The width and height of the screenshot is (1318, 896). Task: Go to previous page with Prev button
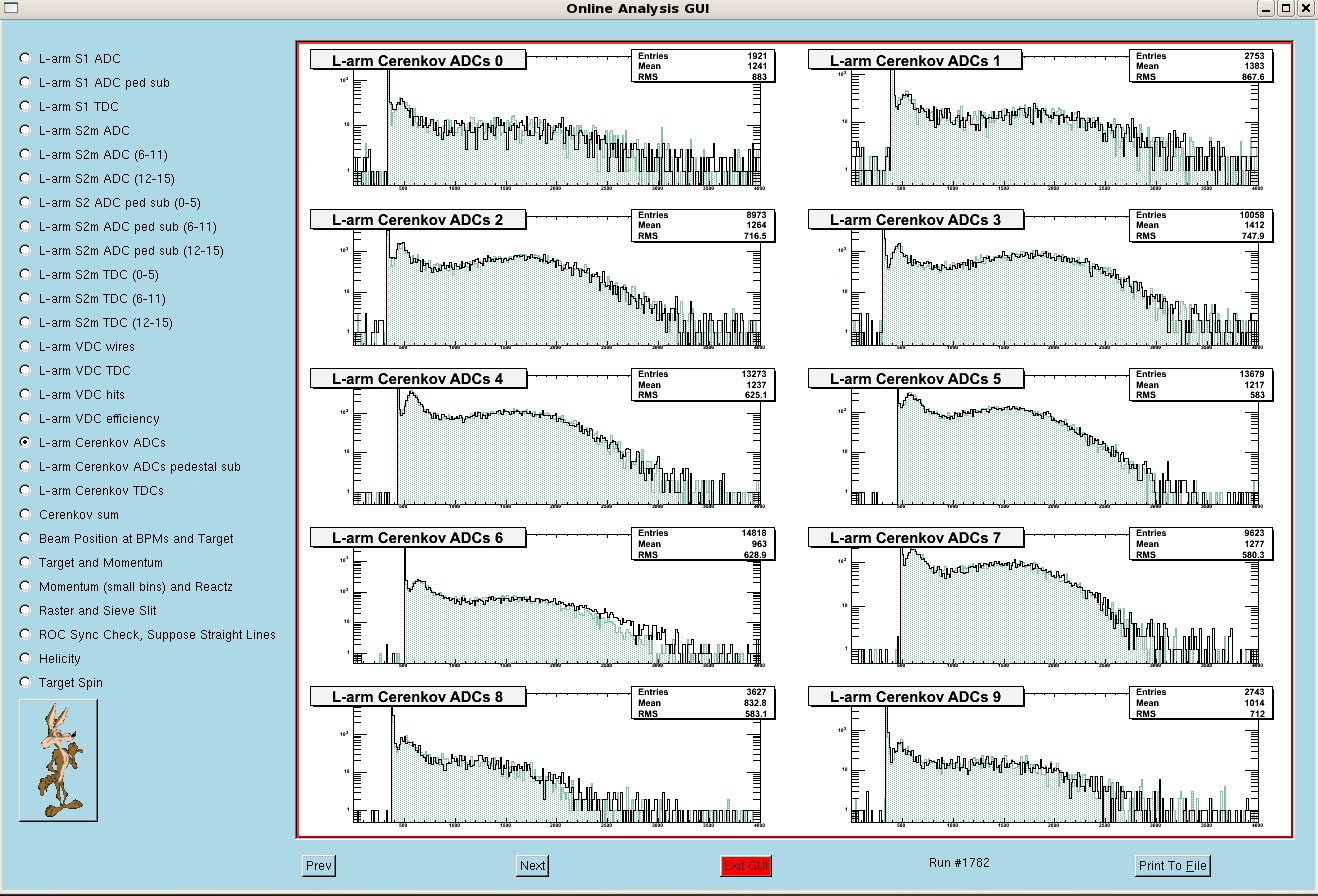coord(319,866)
